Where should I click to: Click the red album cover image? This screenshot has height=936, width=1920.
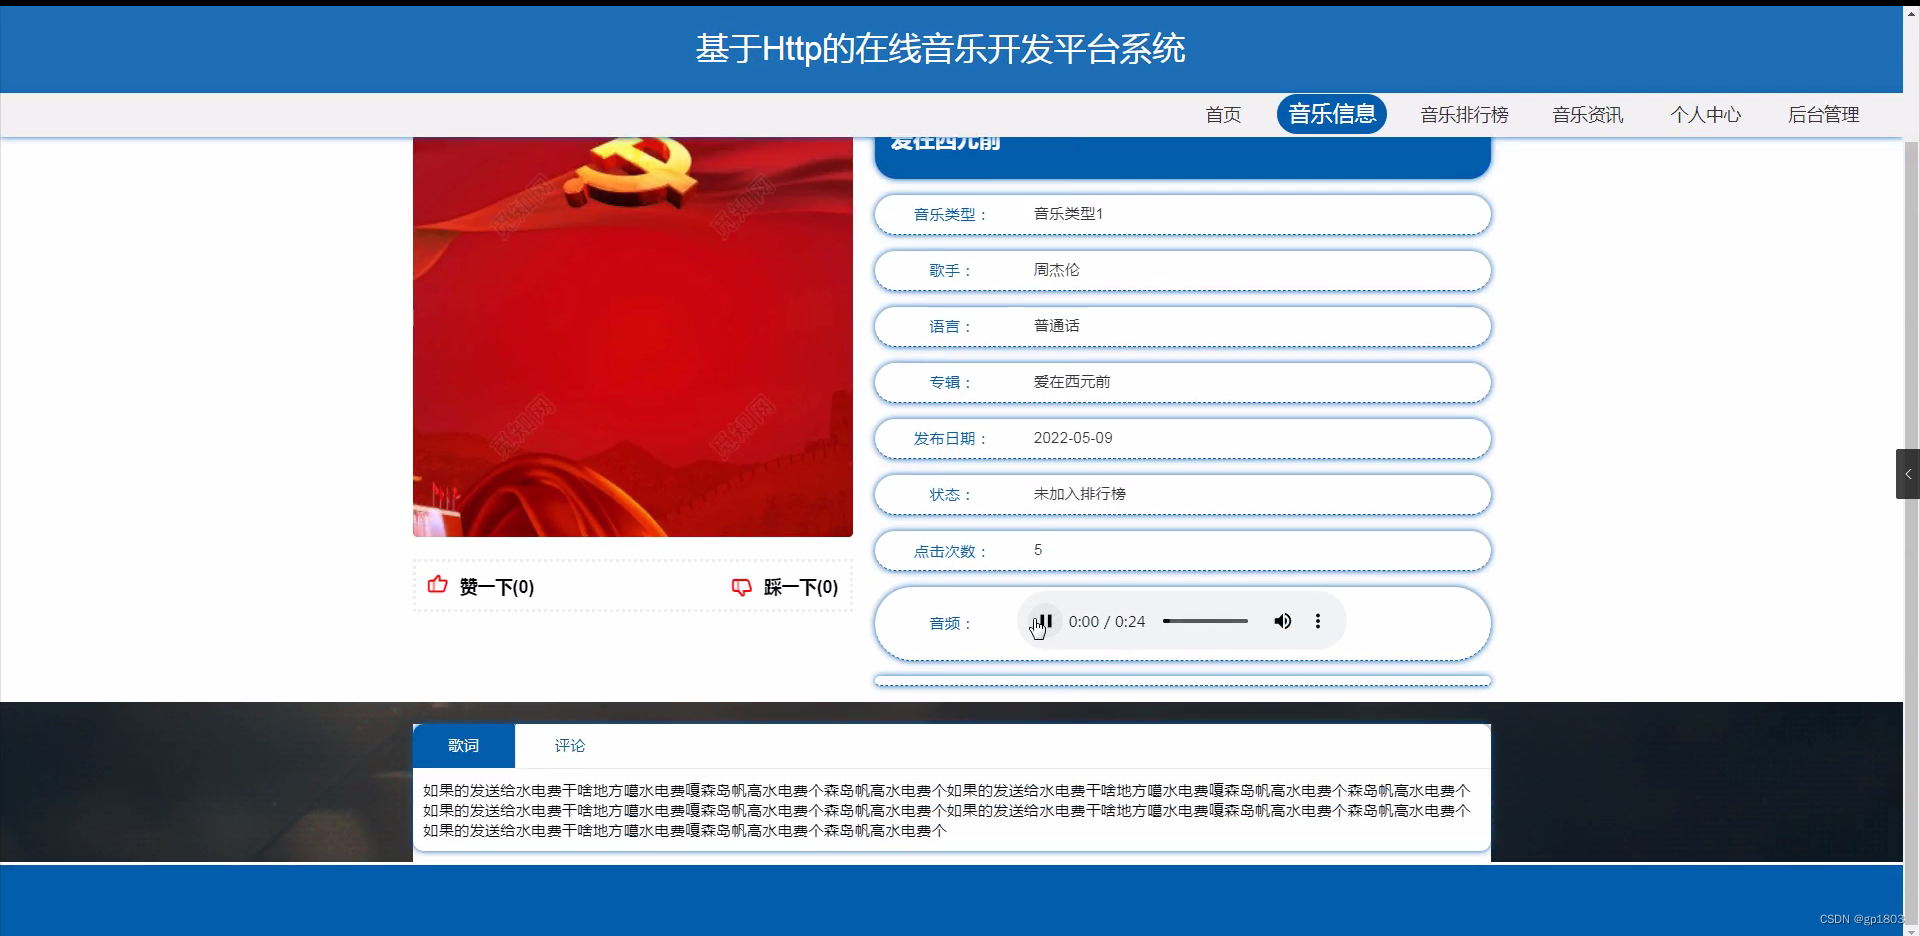click(633, 337)
